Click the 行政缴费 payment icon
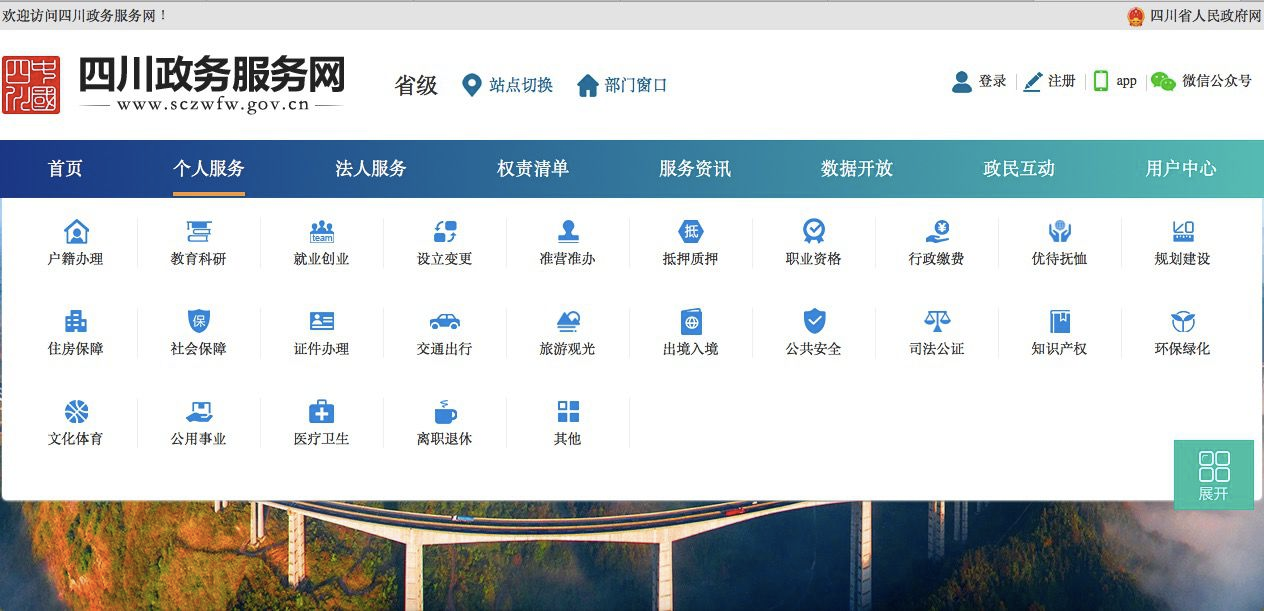Image resolution: width=1264 pixels, height=611 pixels. coord(937,232)
